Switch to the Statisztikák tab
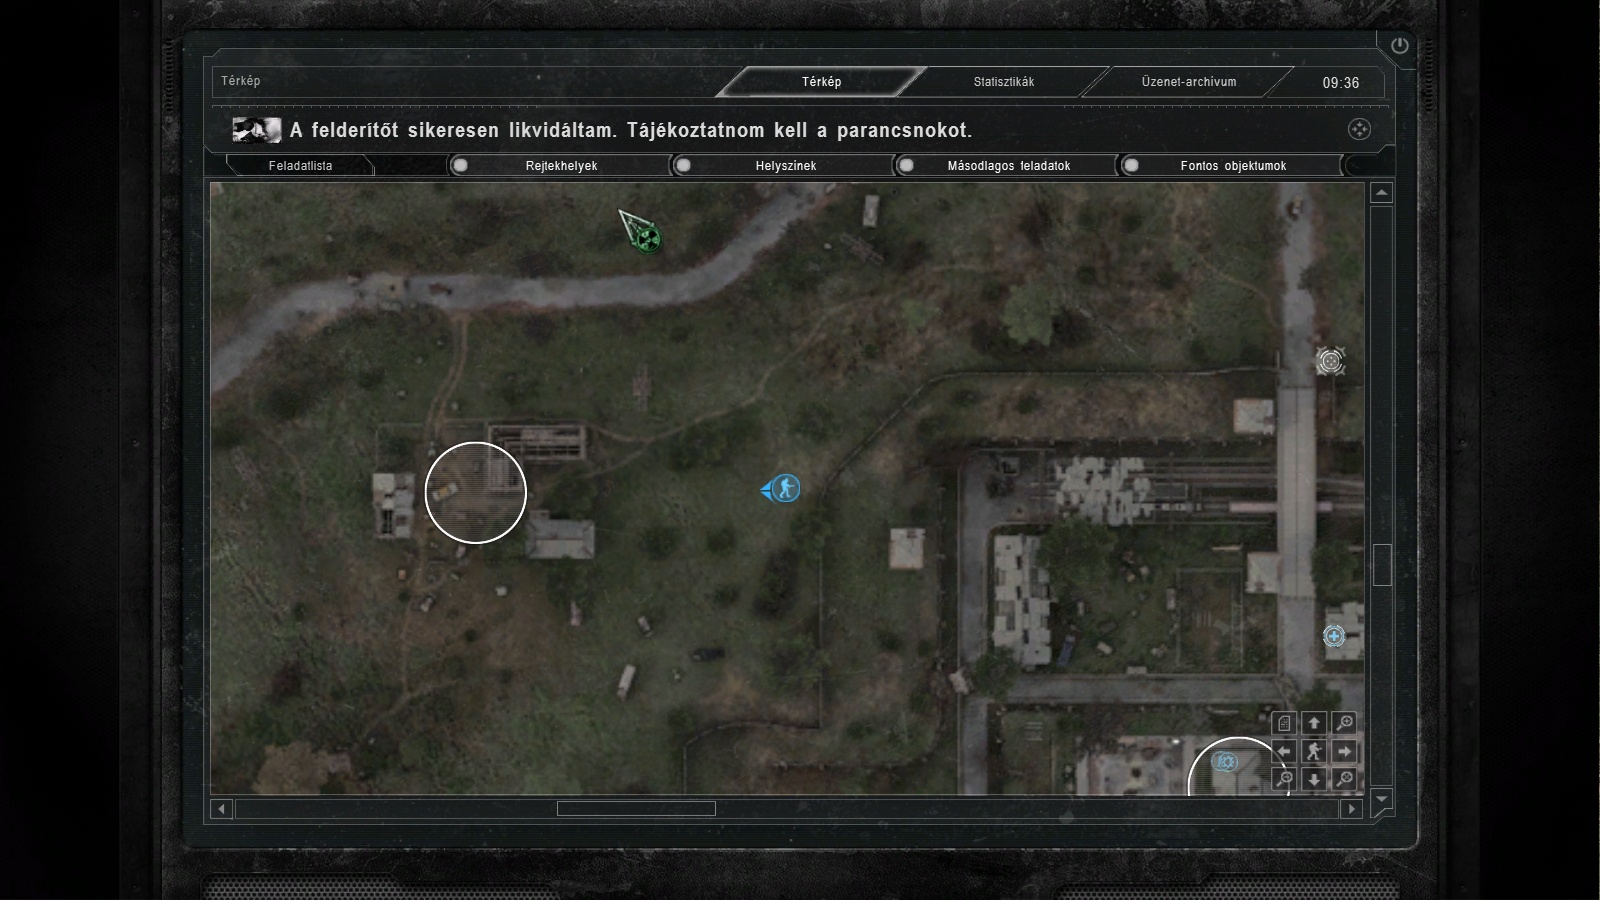 pyautogui.click(x=1003, y=82)
